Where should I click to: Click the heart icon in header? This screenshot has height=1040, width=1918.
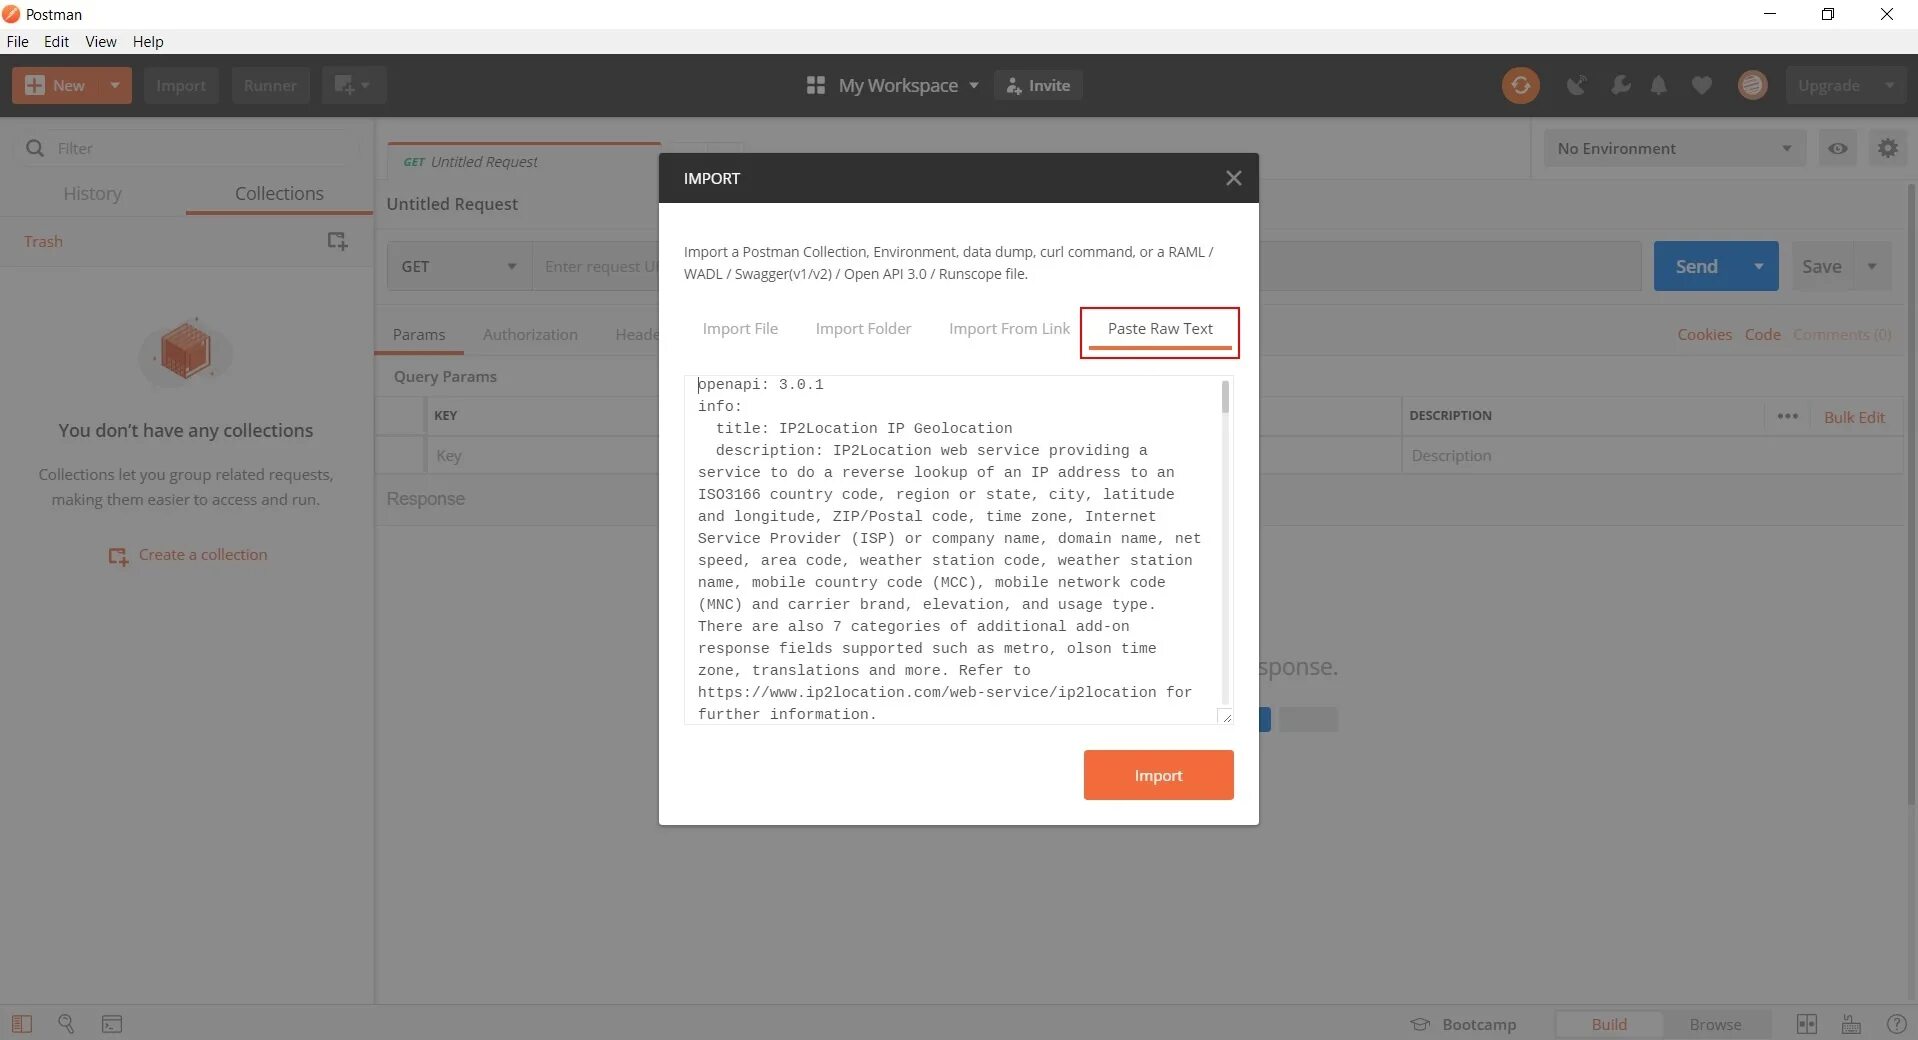(x=1702, y=85)
